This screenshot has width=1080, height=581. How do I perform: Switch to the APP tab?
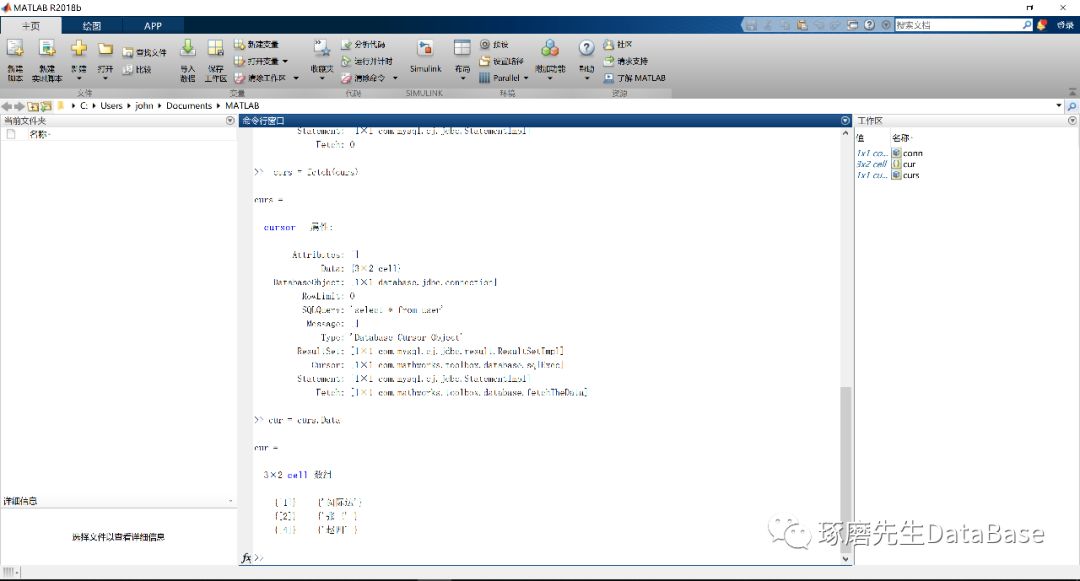153,25
